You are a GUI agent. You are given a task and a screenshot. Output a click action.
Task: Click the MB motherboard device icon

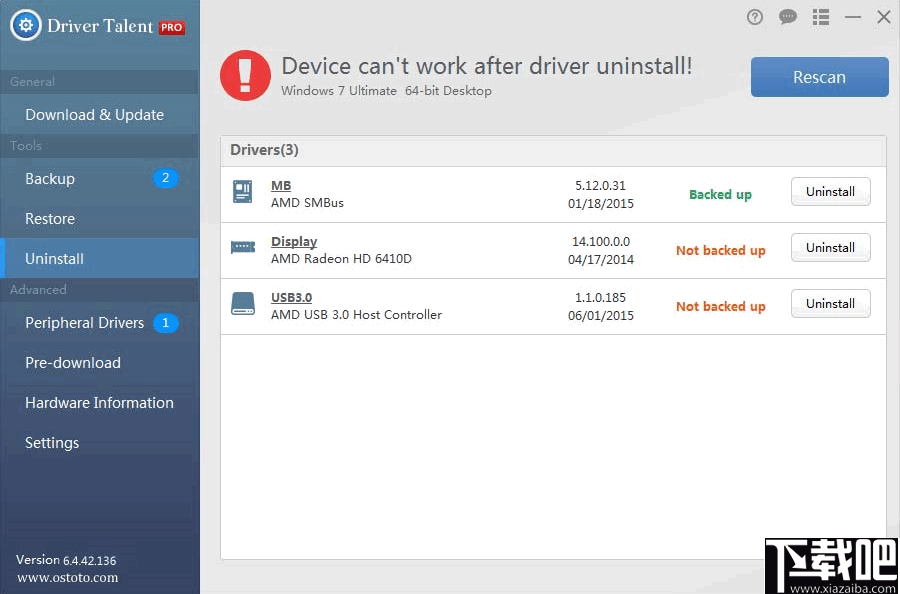[241, 188]
